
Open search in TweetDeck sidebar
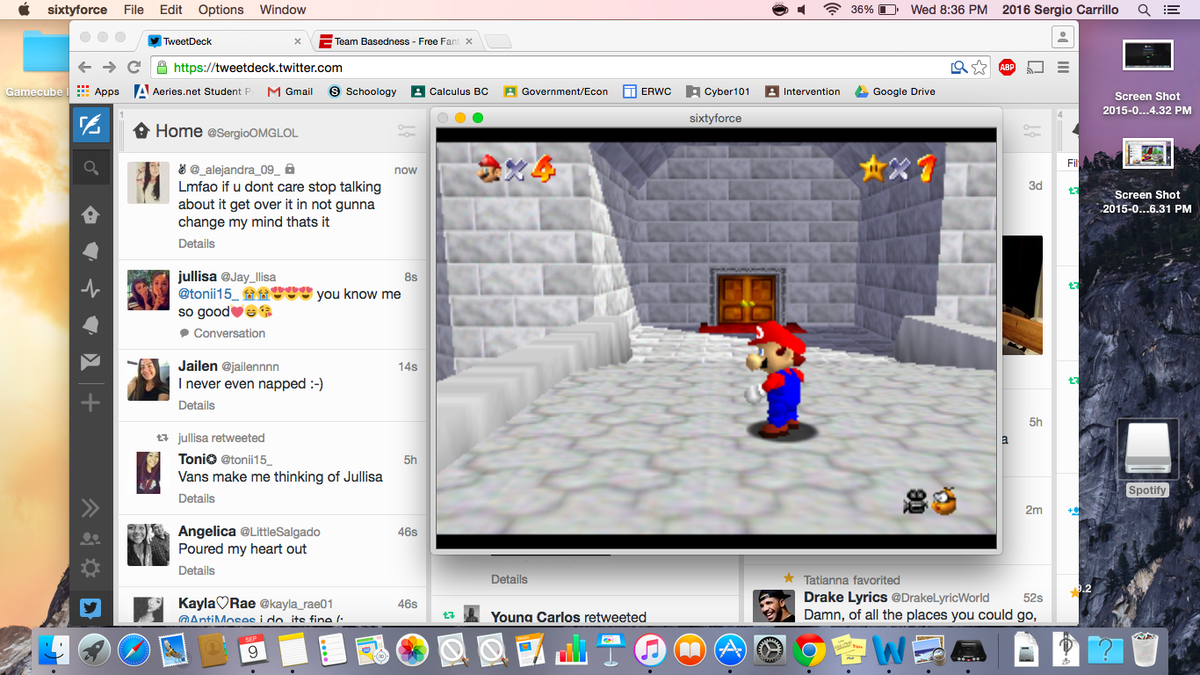90,168
